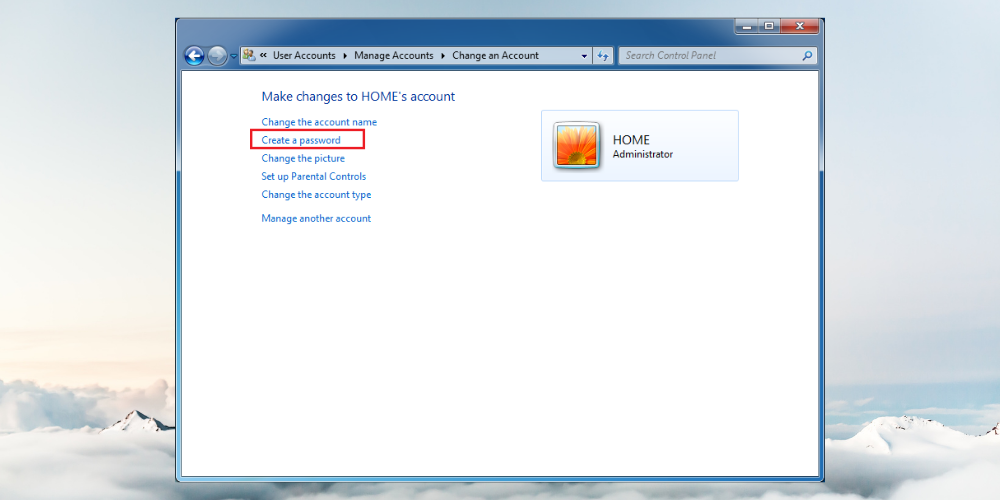Select User Accounts breadcrumb
1000x500 pixels.
click(x=304, y=55)
